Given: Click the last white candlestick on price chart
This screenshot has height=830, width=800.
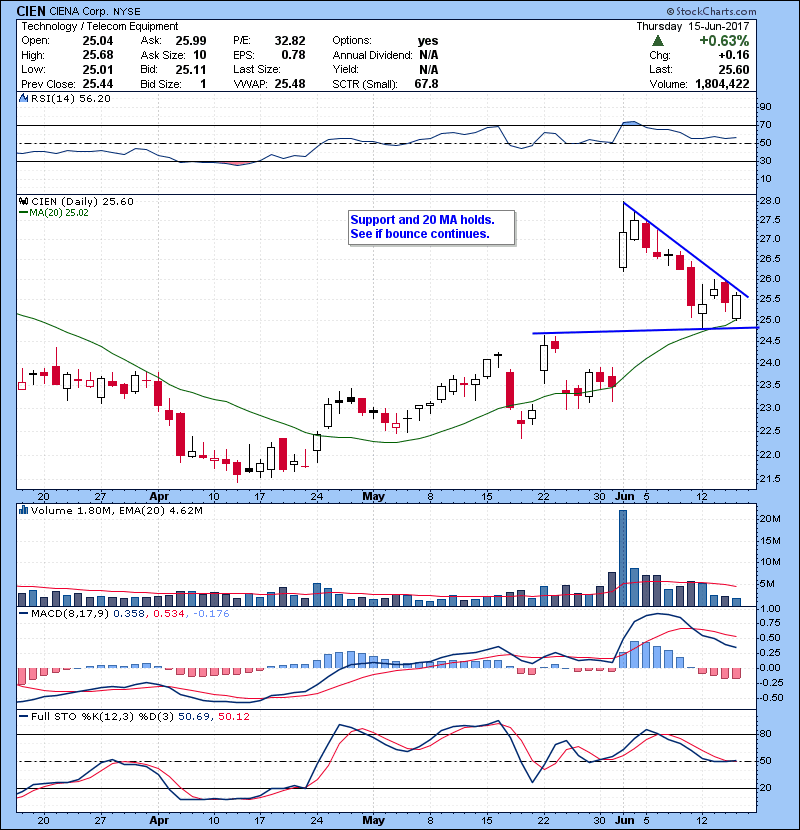Looking at the screenshot, I should (x=736, y=307).
